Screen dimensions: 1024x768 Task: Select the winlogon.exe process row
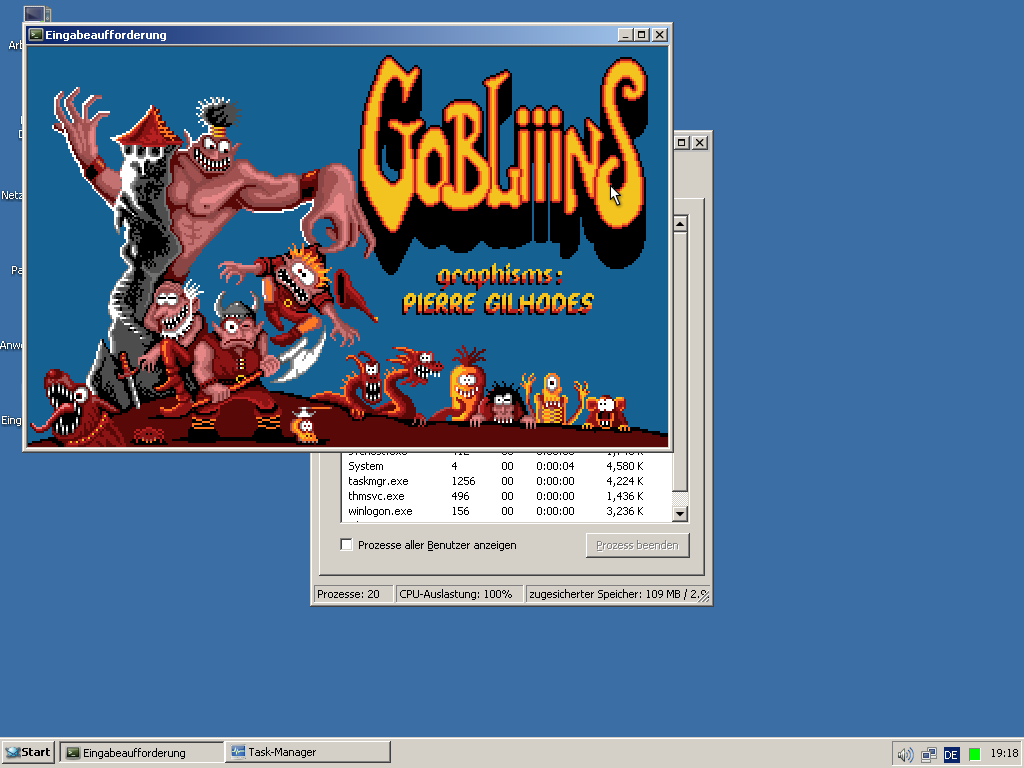506,511
